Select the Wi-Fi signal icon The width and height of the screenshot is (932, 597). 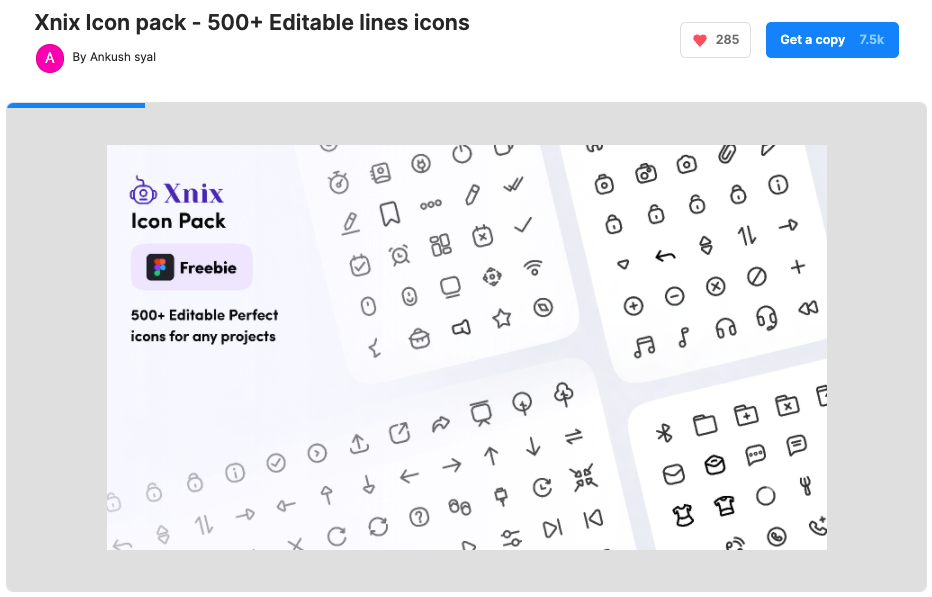[x=533, y=267]
